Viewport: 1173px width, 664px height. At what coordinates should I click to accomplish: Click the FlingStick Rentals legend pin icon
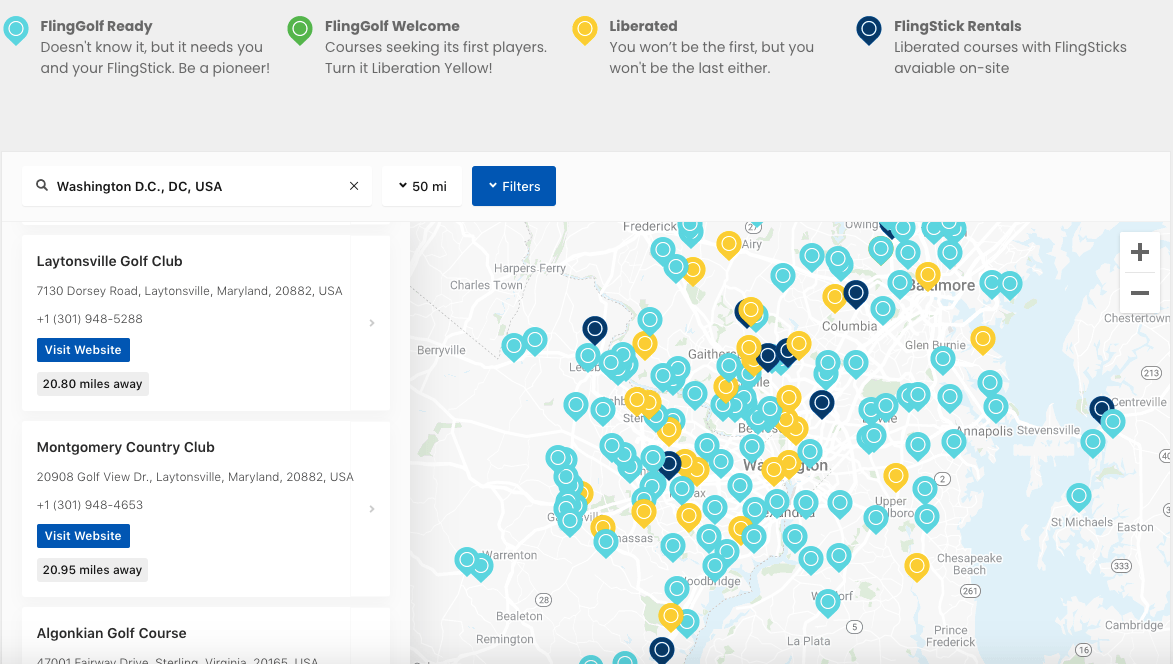coord(869,30)
